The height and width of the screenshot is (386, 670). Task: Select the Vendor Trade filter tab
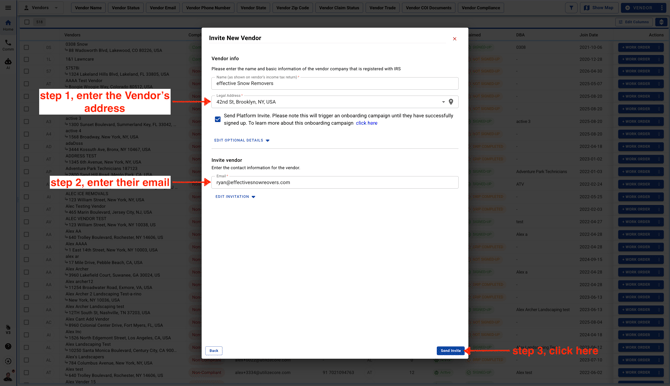point(382,8)
